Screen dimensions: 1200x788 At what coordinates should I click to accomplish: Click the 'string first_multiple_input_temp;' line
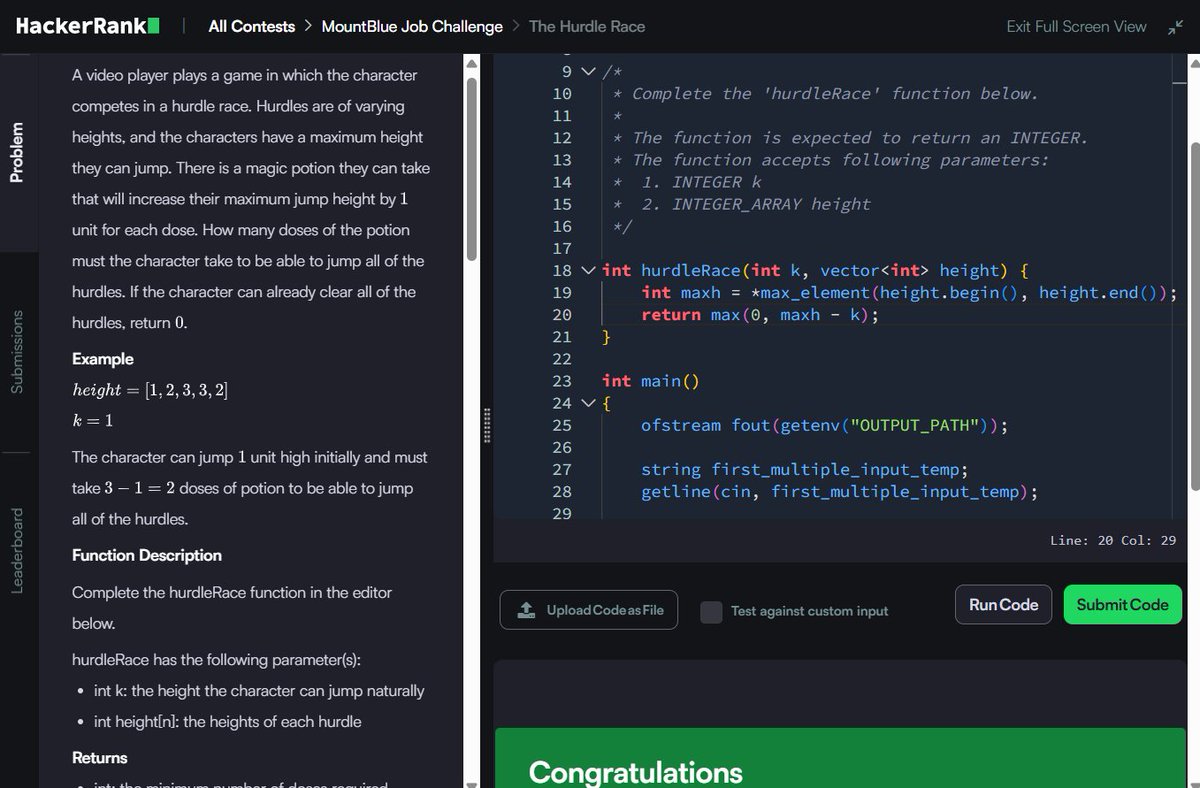(x=804, y=469)
